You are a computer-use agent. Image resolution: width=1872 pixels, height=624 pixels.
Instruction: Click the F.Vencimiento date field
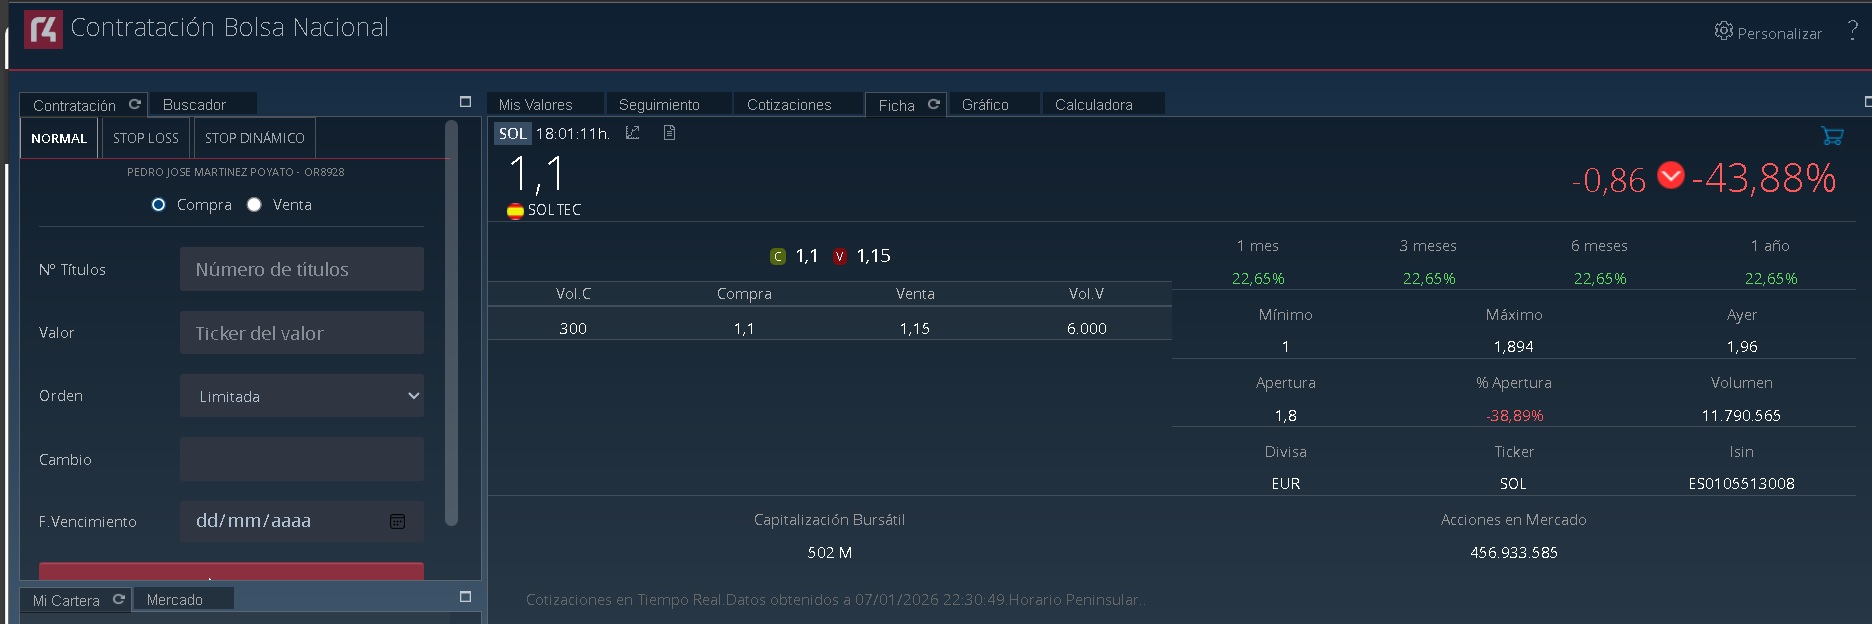click(302, 521)
